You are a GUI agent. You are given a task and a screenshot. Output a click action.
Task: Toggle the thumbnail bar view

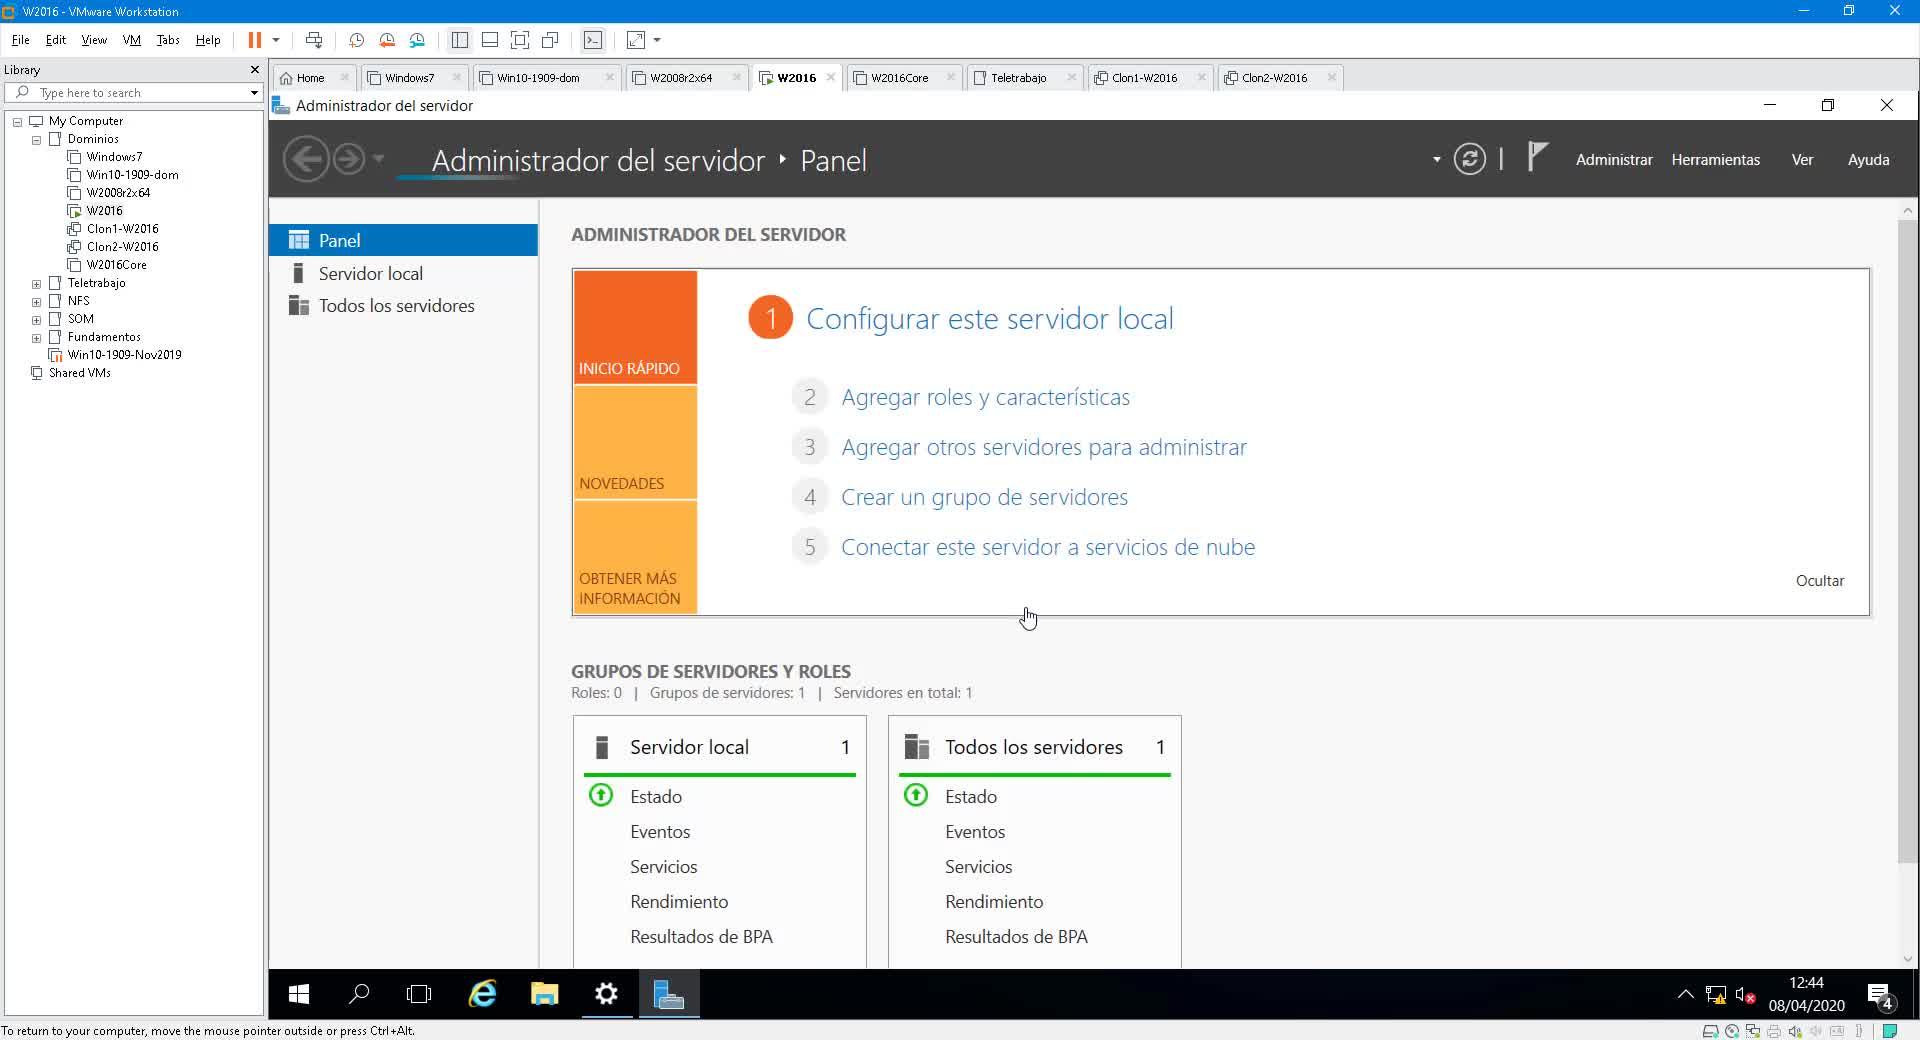pos(490,40)
